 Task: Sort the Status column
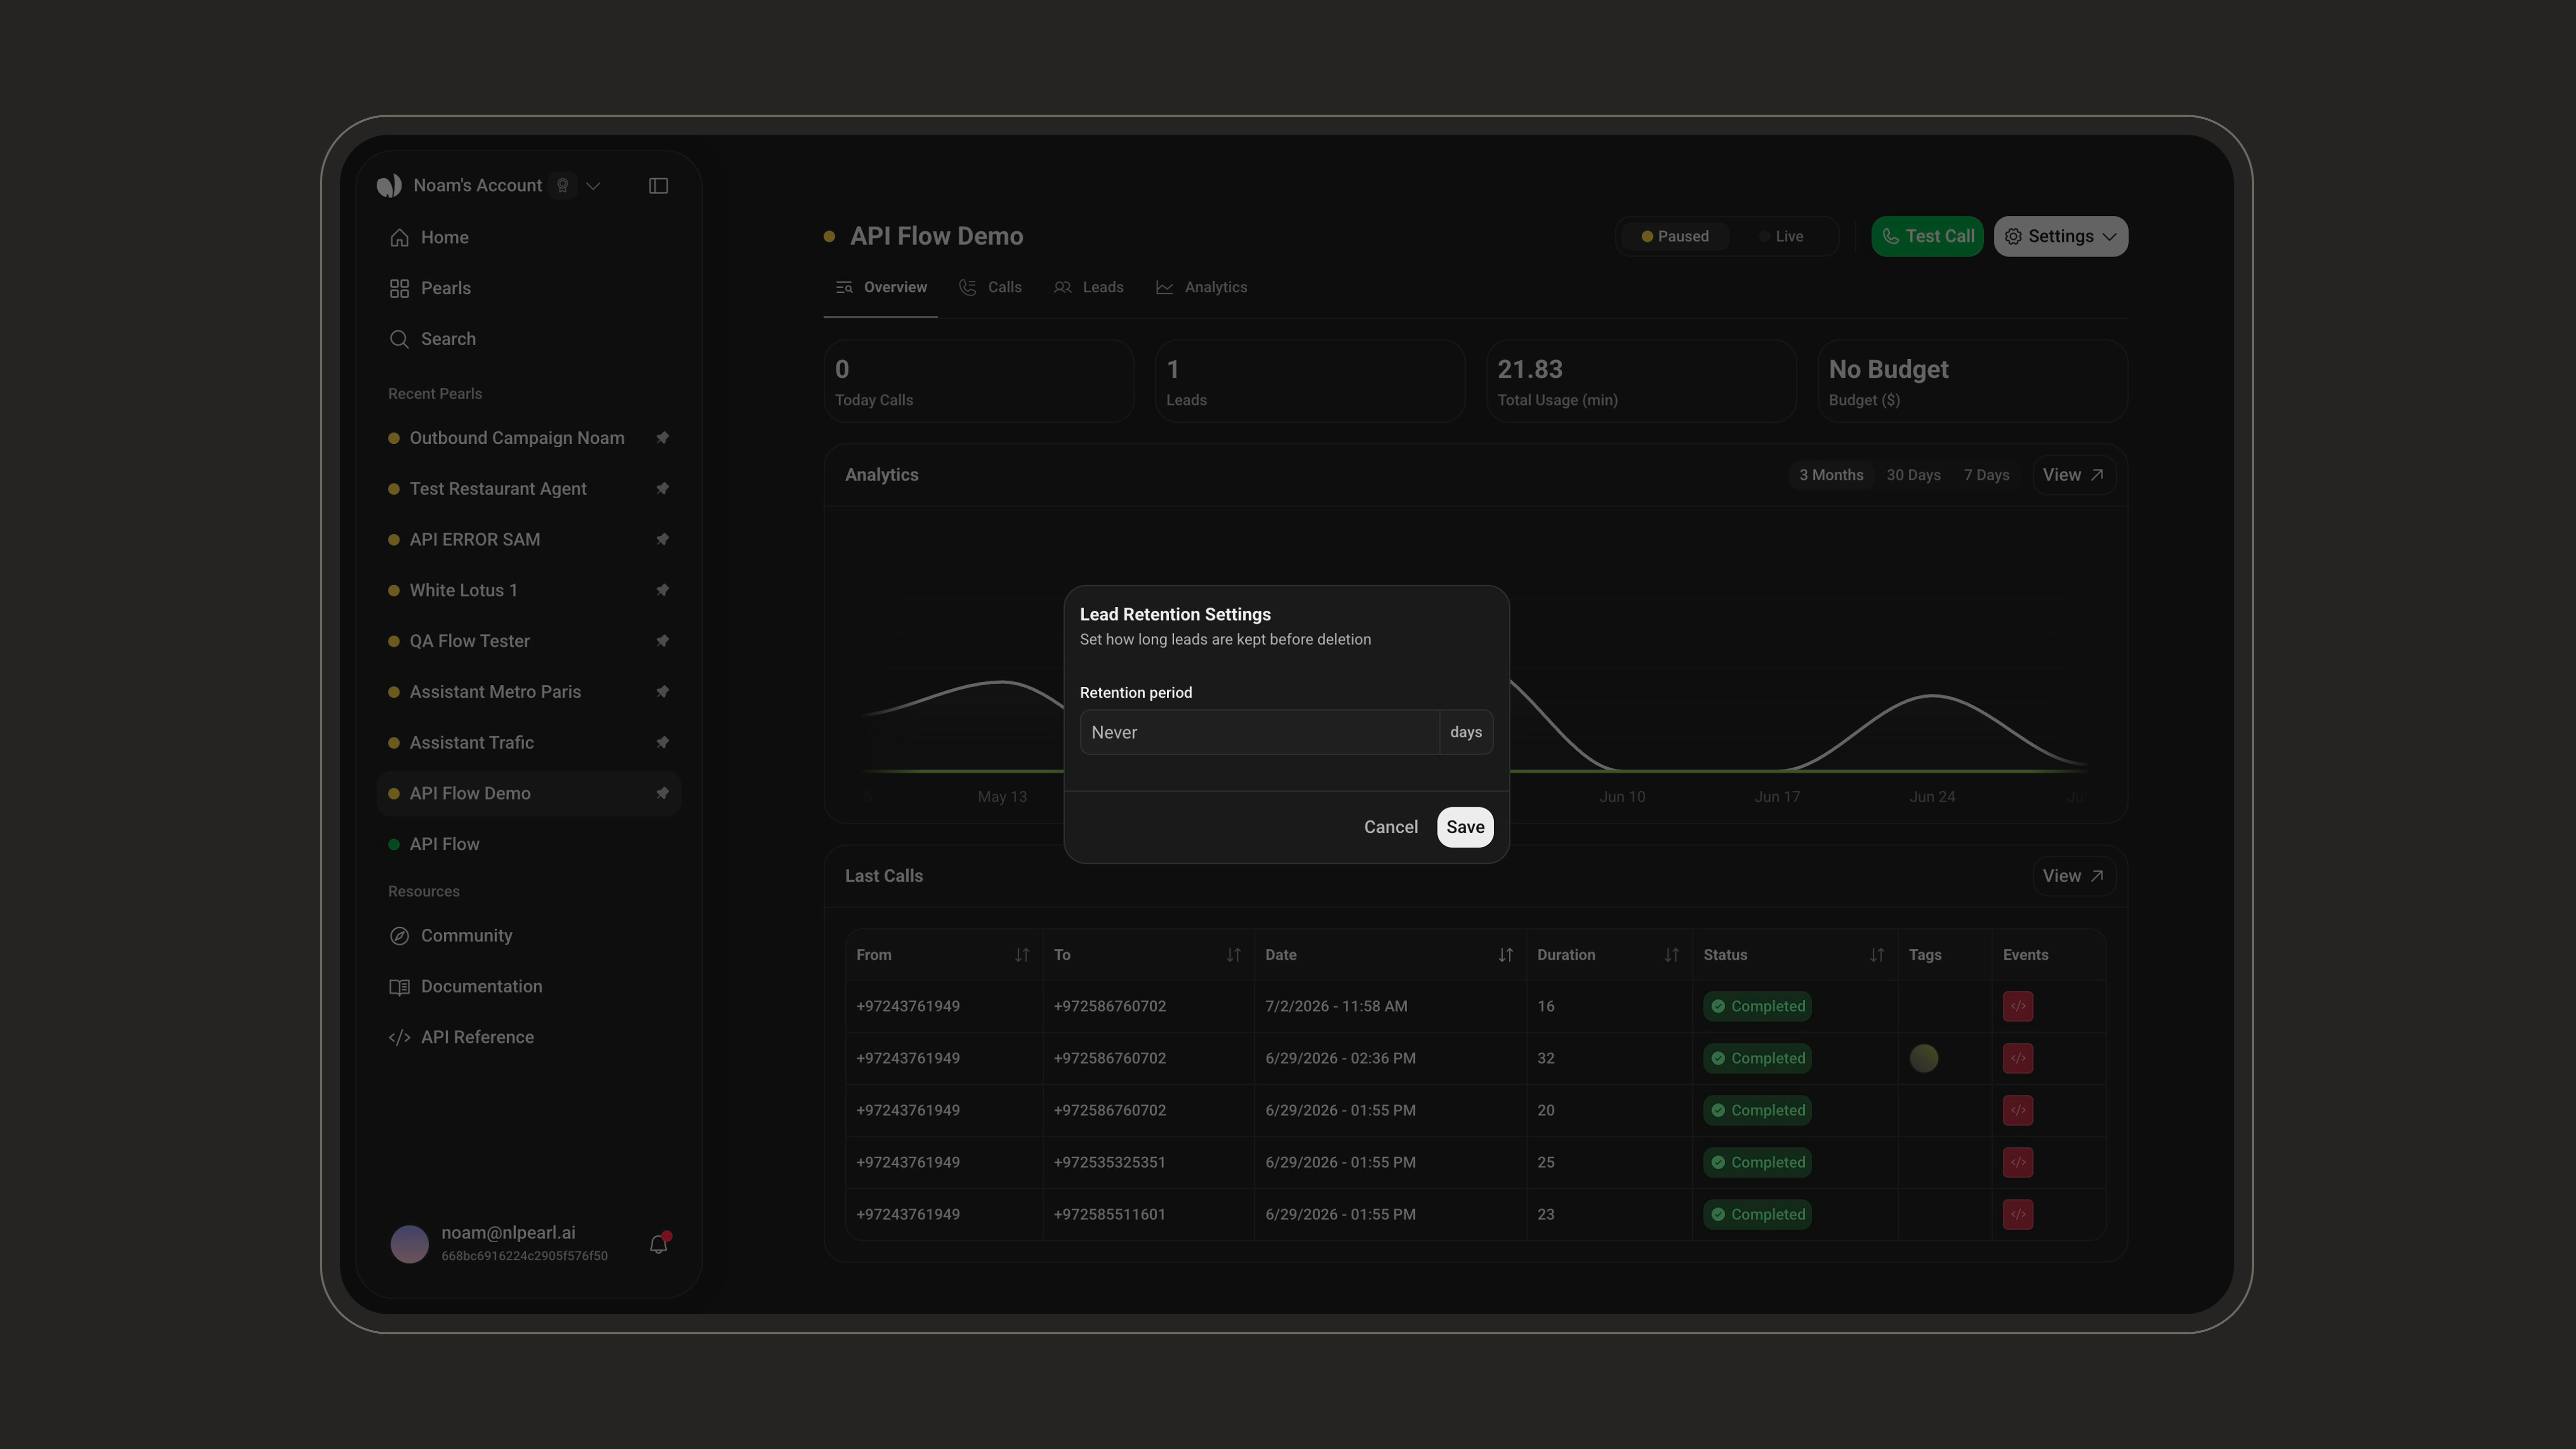[x=1877, y=955]
